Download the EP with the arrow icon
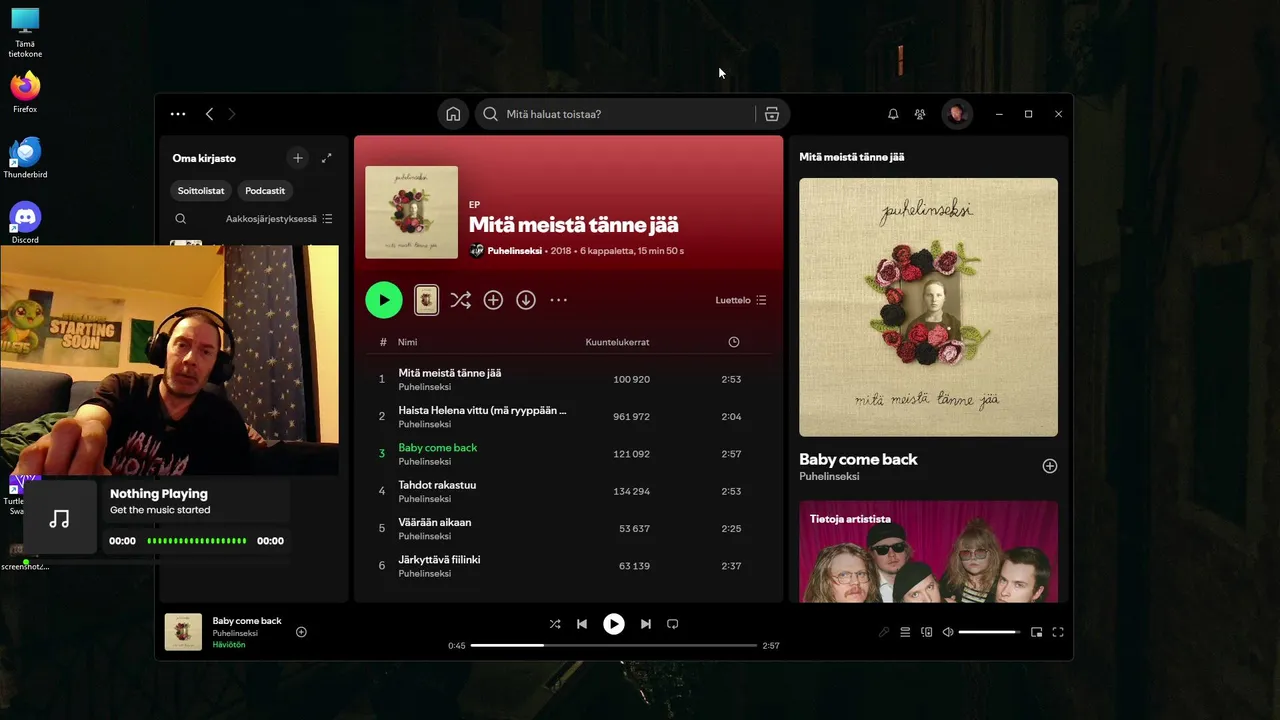This screenshot has width=1280, height=720. 526,300
